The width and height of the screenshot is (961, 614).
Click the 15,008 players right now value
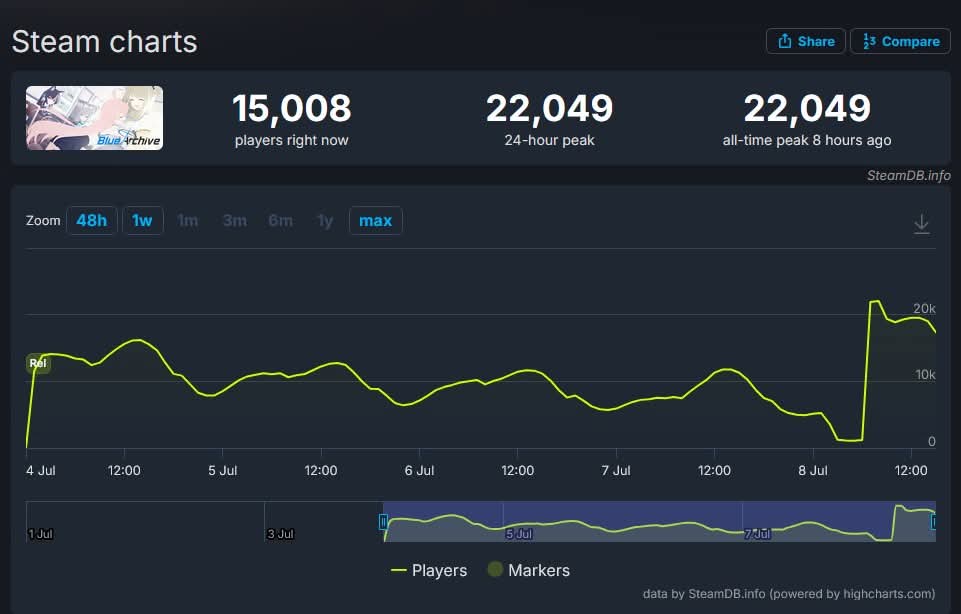point(292,108)
